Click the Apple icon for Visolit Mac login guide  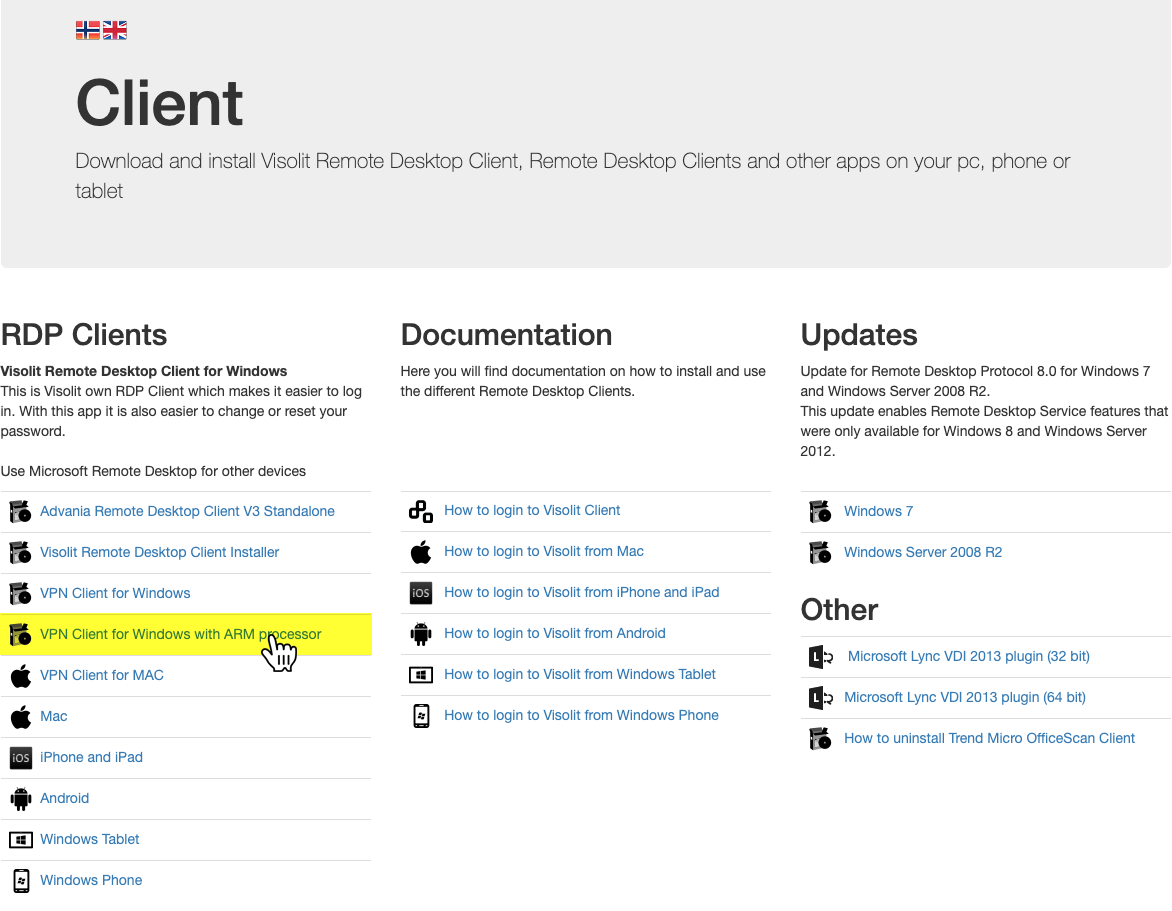click(420, 551)
